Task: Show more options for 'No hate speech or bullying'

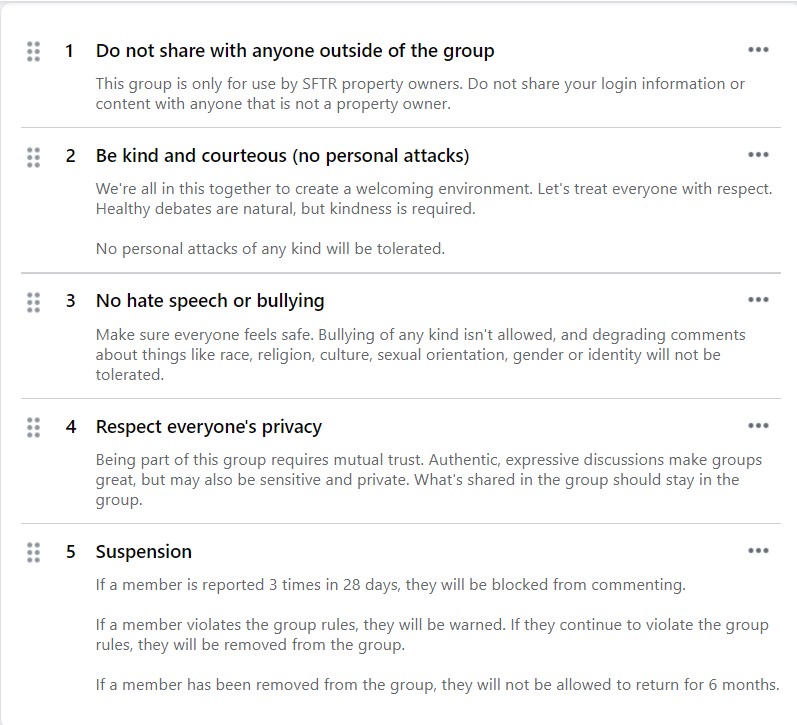Action: pos(758,300)
